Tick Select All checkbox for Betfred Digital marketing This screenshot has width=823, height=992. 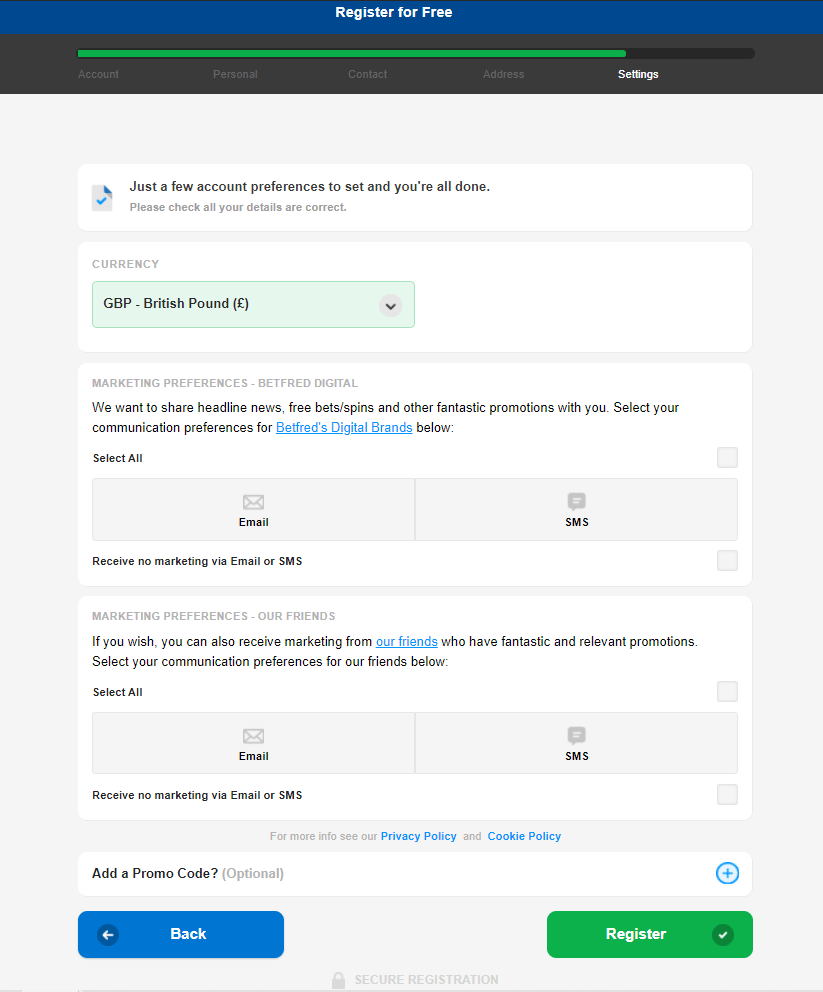727,458
